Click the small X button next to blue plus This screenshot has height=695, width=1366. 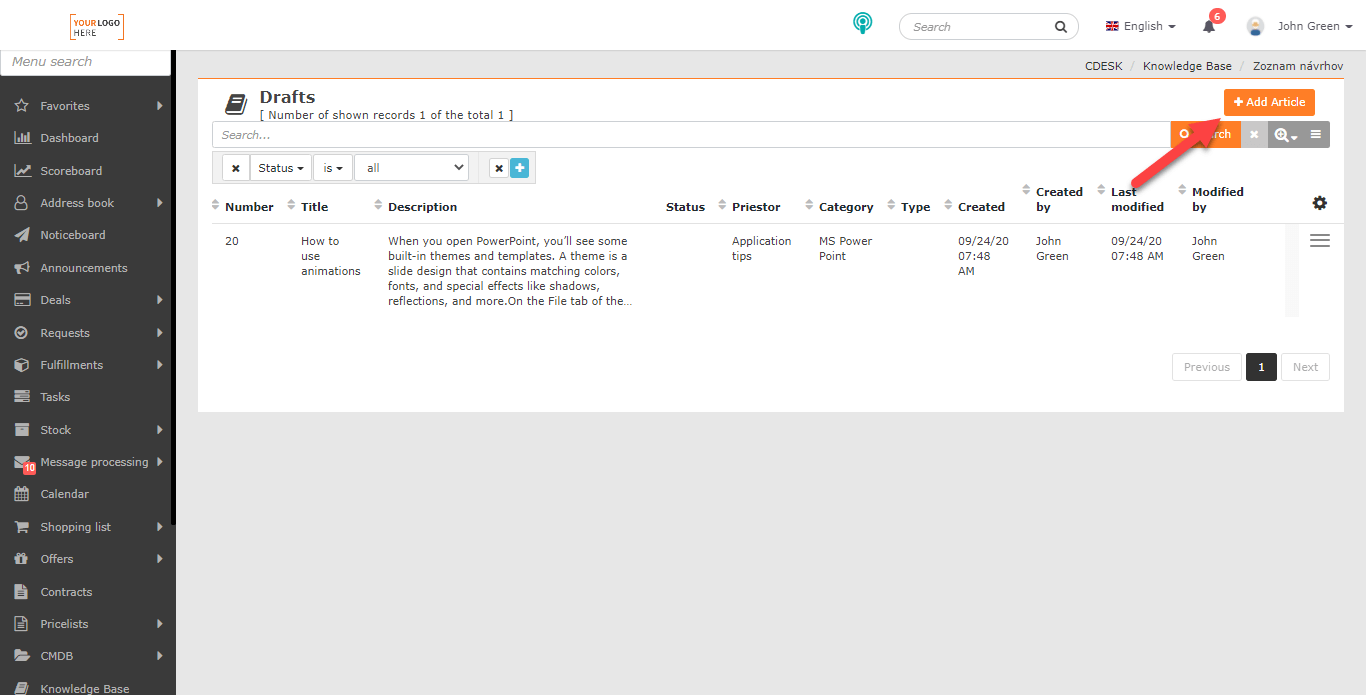tap(499, 168)
